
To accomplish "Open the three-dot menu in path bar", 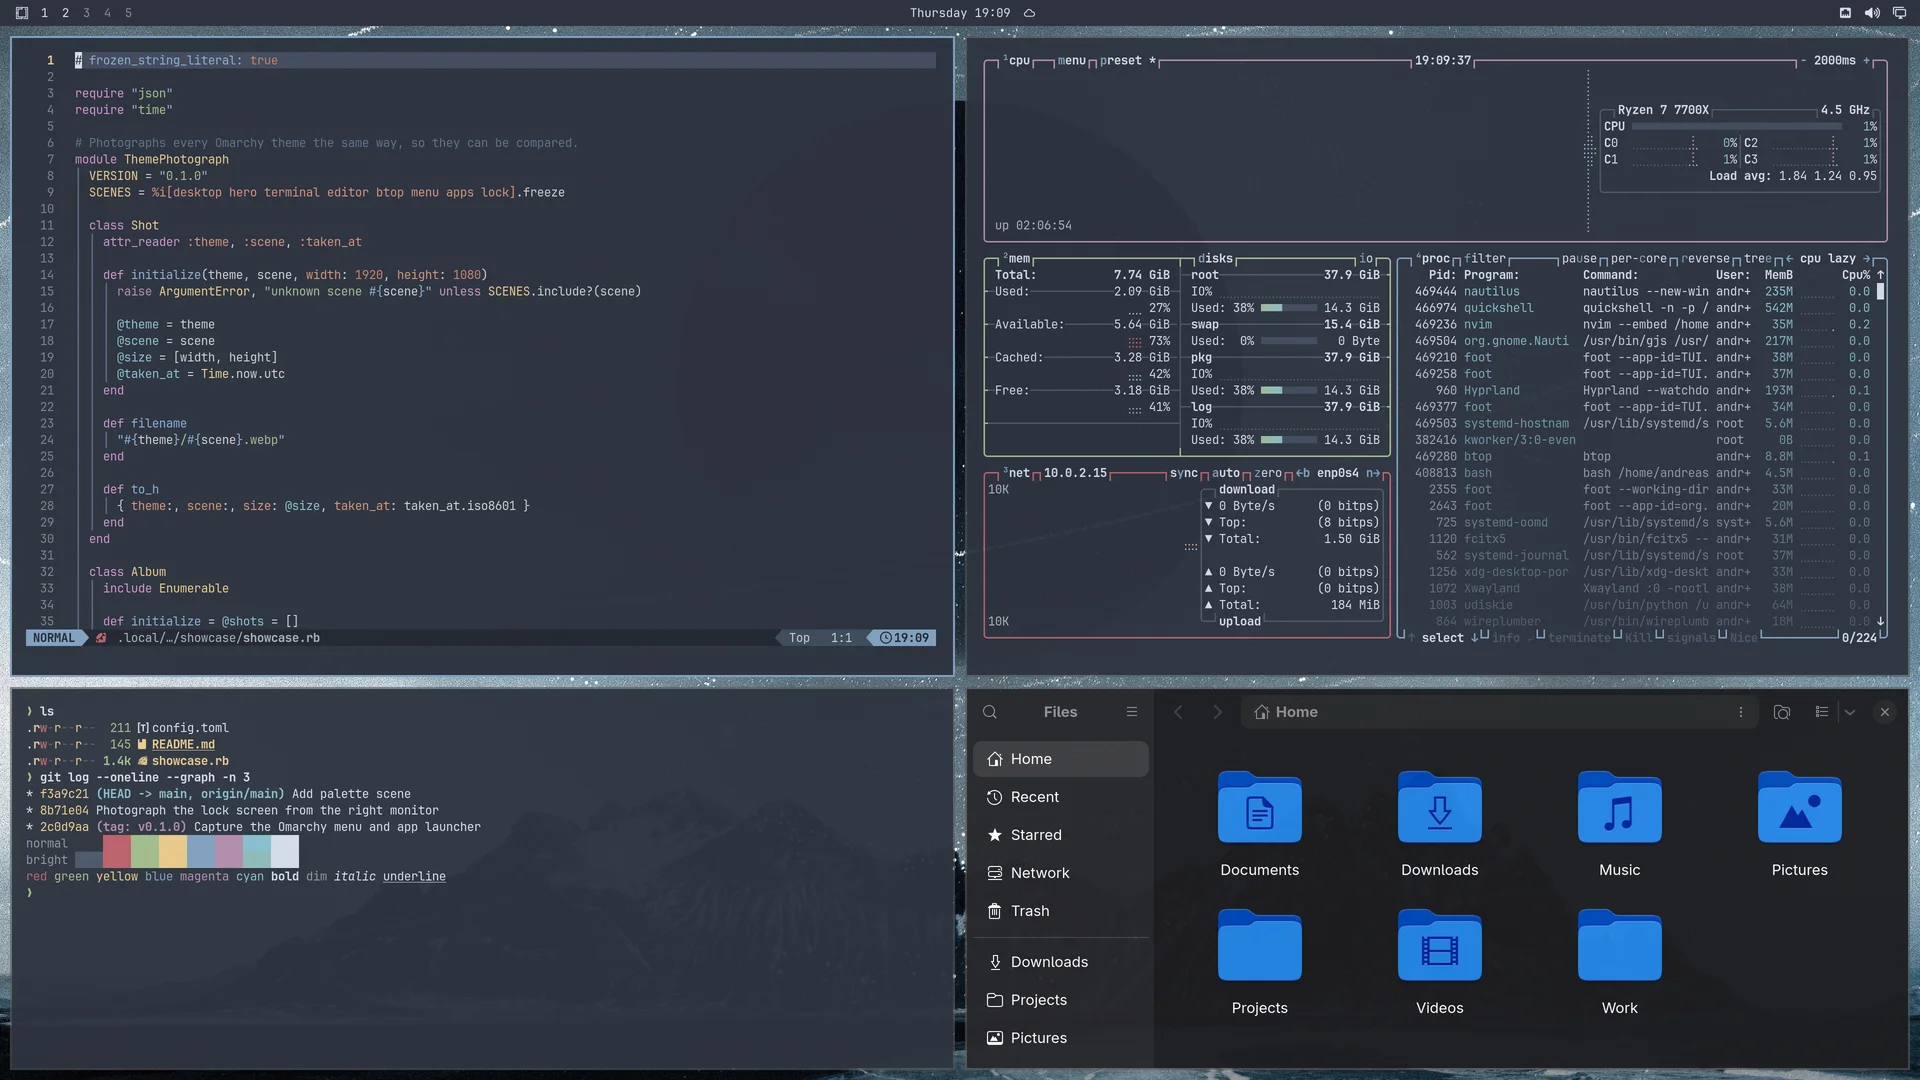I will click(1741, 712).
